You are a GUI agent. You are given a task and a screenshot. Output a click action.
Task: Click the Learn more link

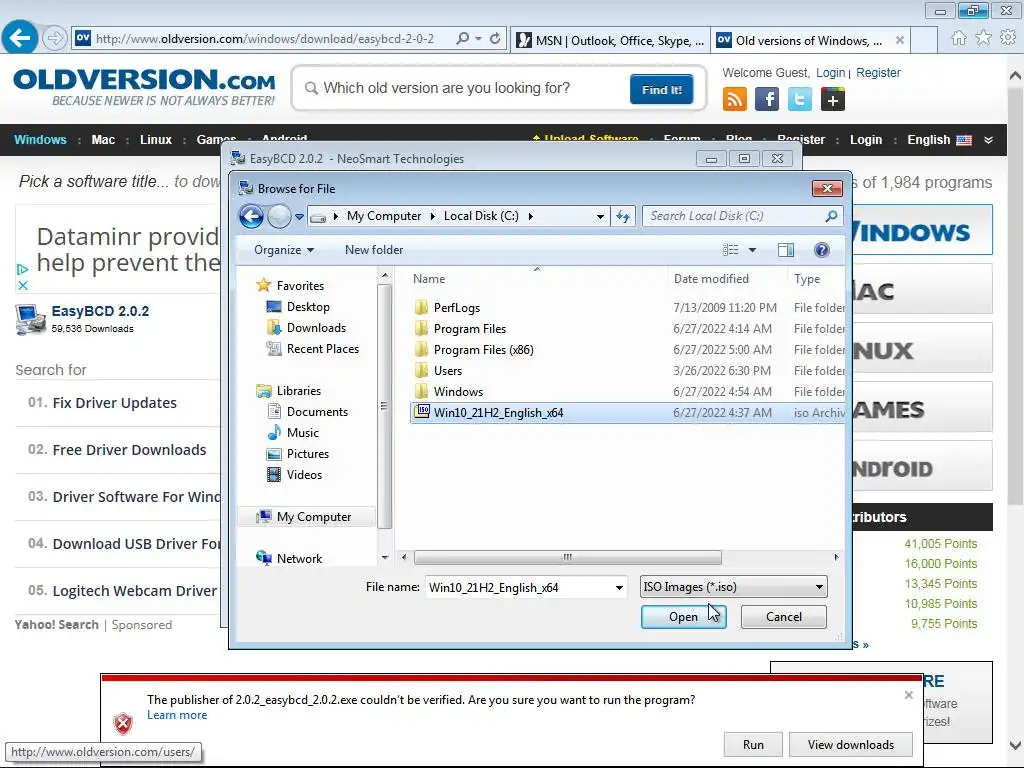[177, 715]
